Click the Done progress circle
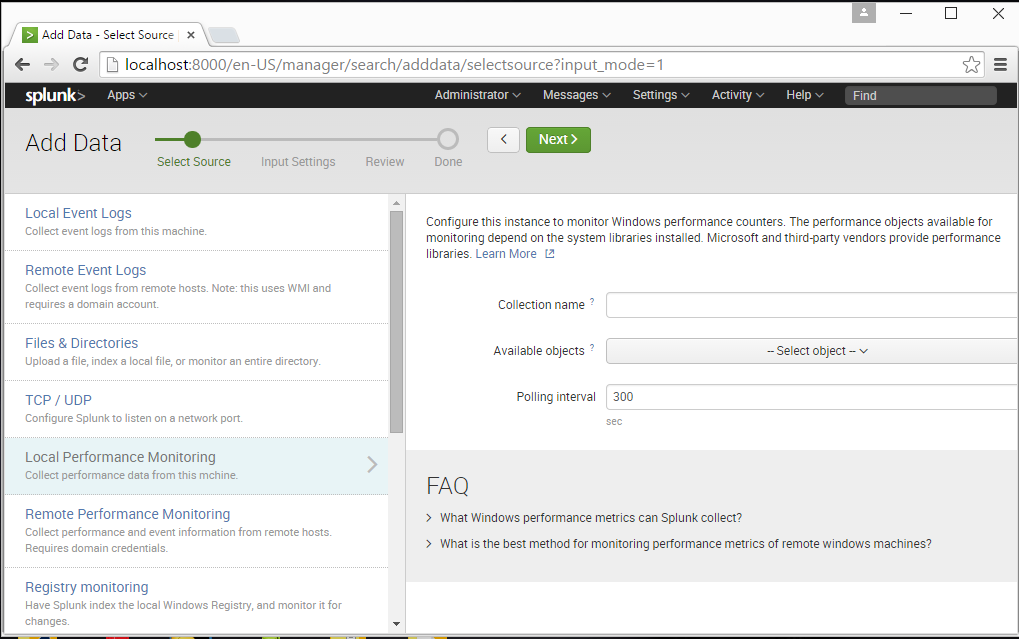Viewport: 1019px width, 639px height. 448,139
